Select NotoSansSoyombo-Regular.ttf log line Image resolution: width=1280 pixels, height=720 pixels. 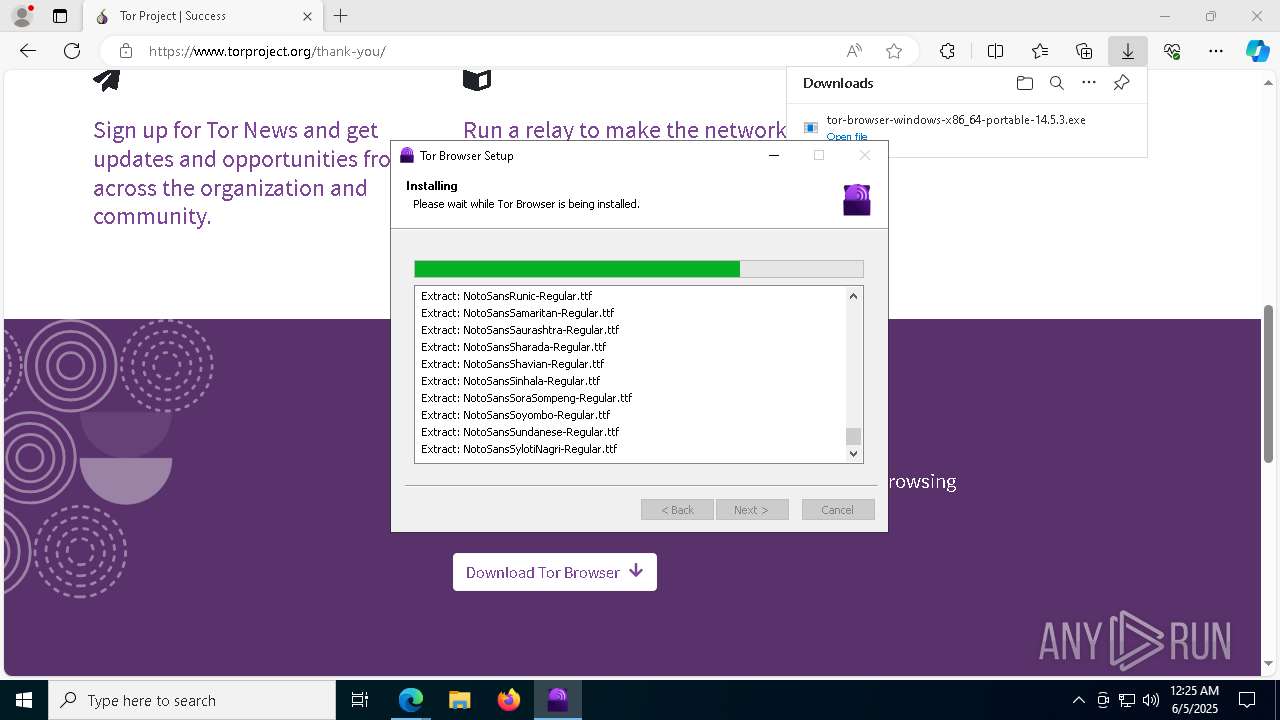[515, 415]
